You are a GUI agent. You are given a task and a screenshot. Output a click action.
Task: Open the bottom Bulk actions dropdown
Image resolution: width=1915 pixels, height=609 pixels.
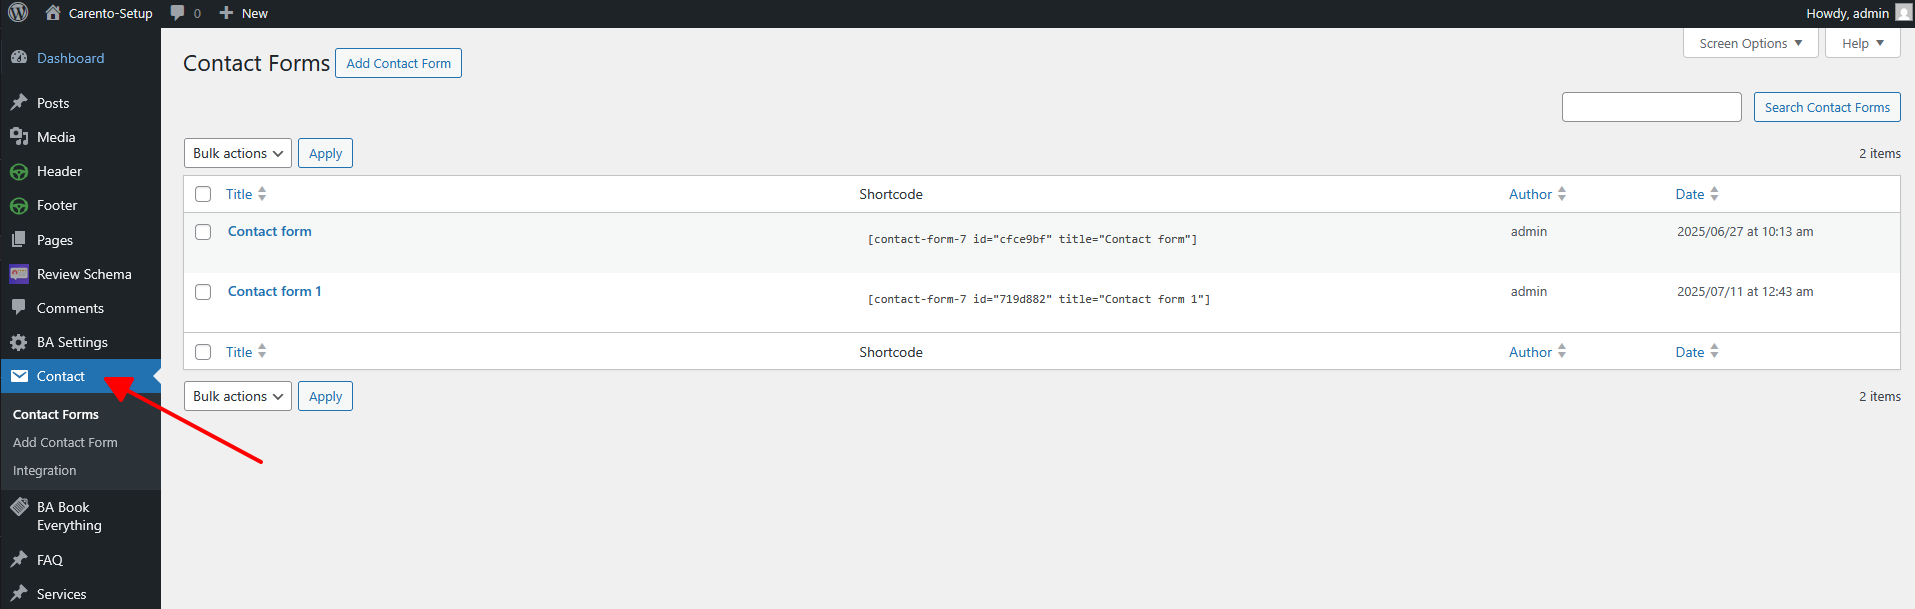238,396
